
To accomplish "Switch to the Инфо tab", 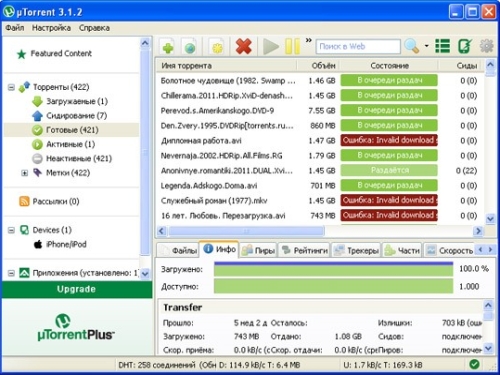I will (x=219, y=249).
